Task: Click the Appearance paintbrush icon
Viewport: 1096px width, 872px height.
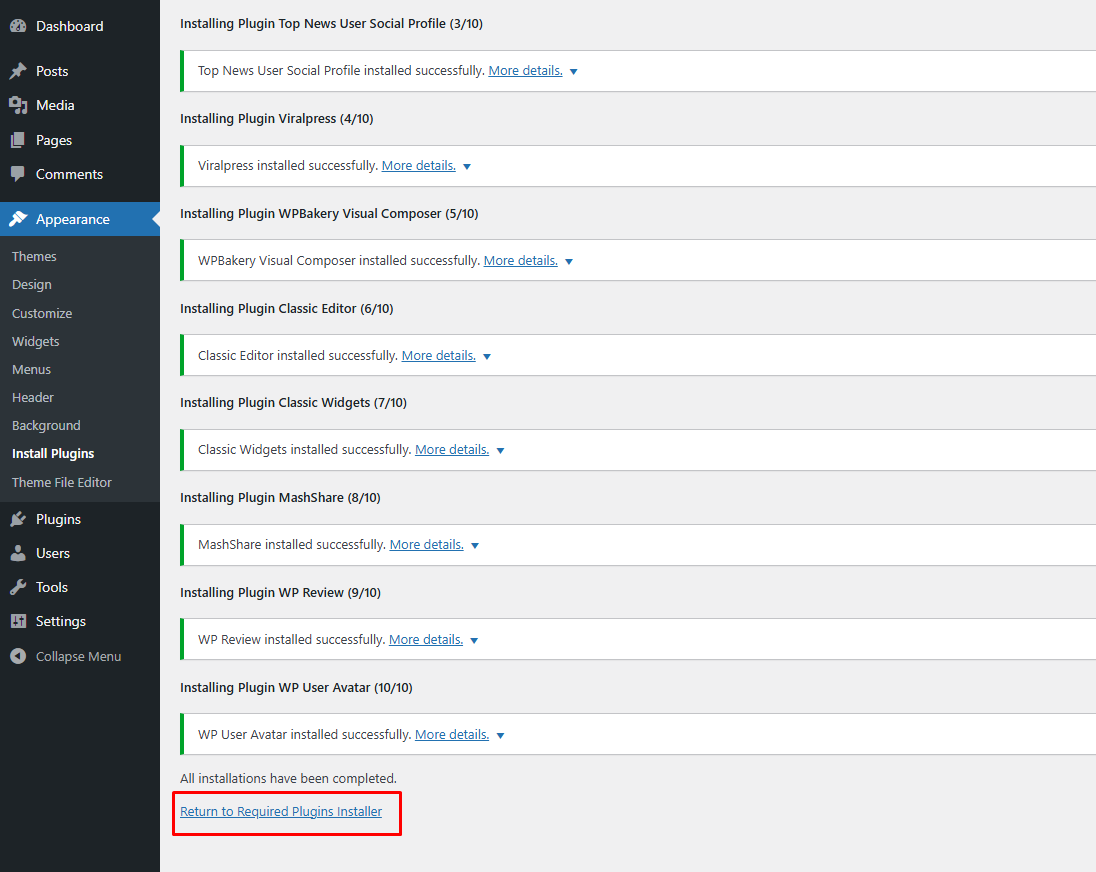Action: coord(18,219)
